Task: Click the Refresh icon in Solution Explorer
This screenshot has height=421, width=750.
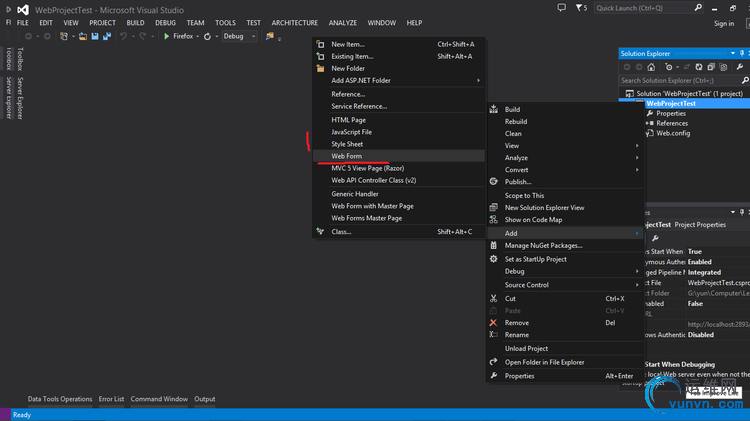Action: 699,67
